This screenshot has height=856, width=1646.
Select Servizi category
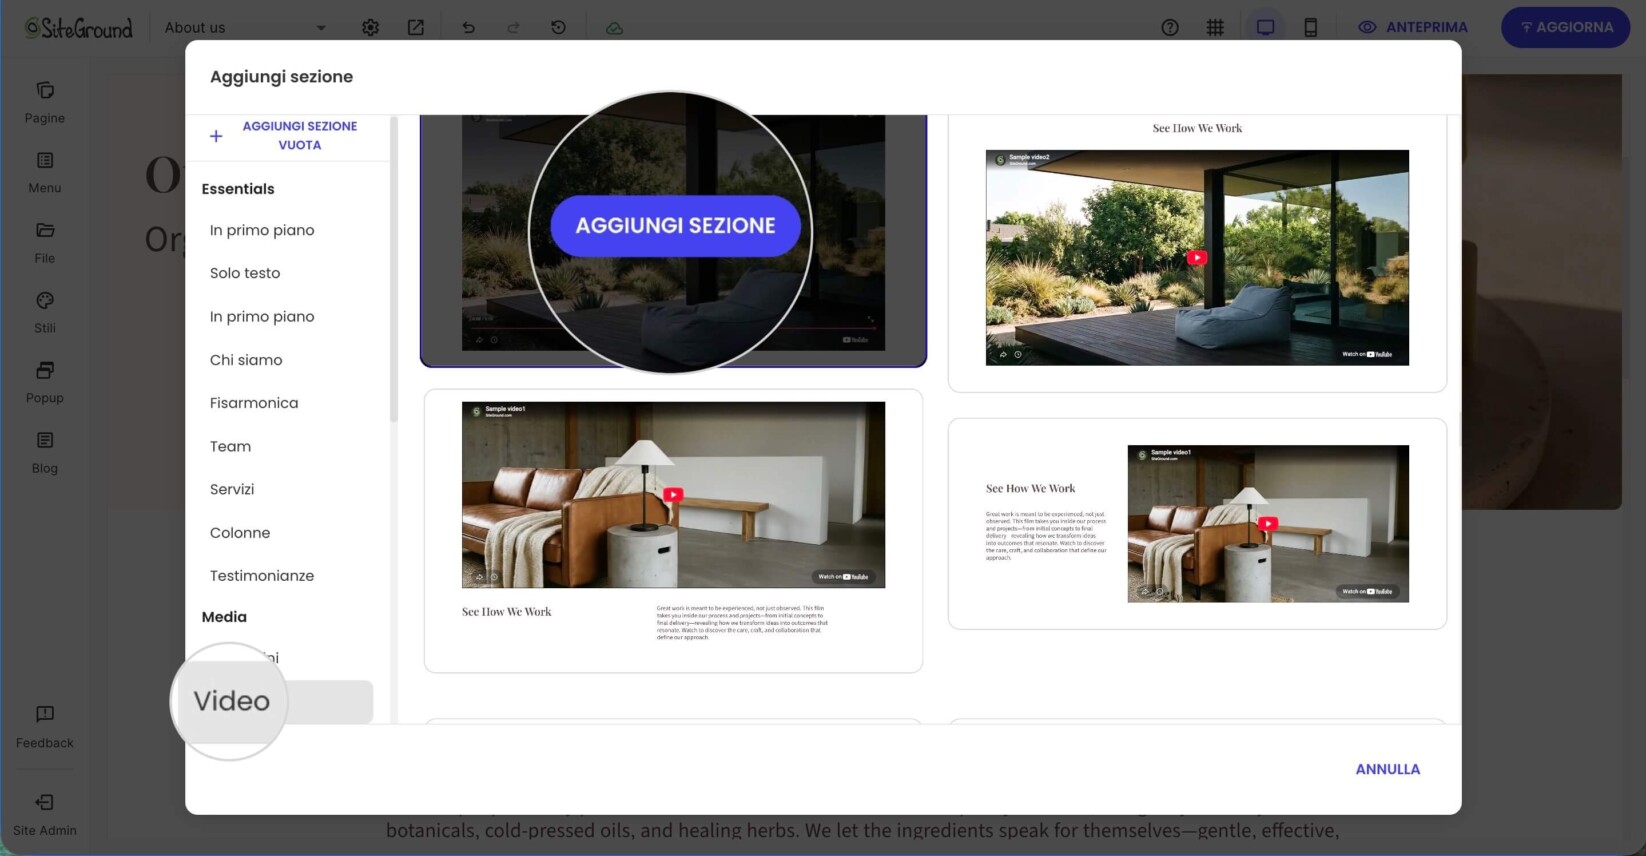pos(232,489)
